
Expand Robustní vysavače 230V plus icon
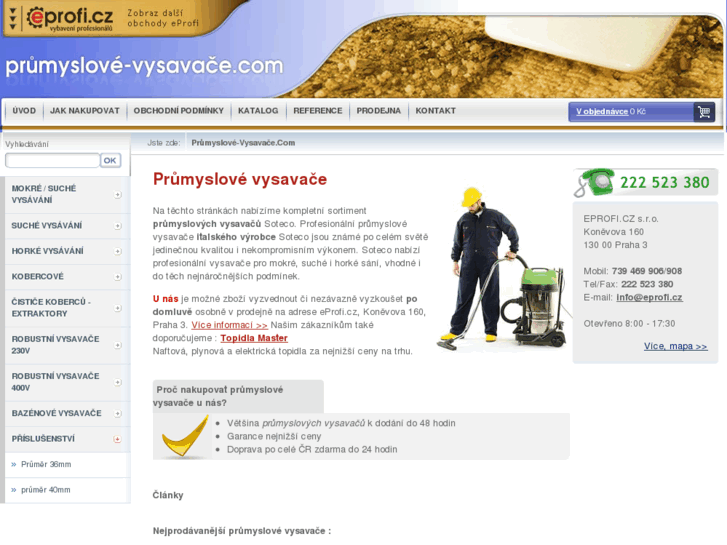118,345
